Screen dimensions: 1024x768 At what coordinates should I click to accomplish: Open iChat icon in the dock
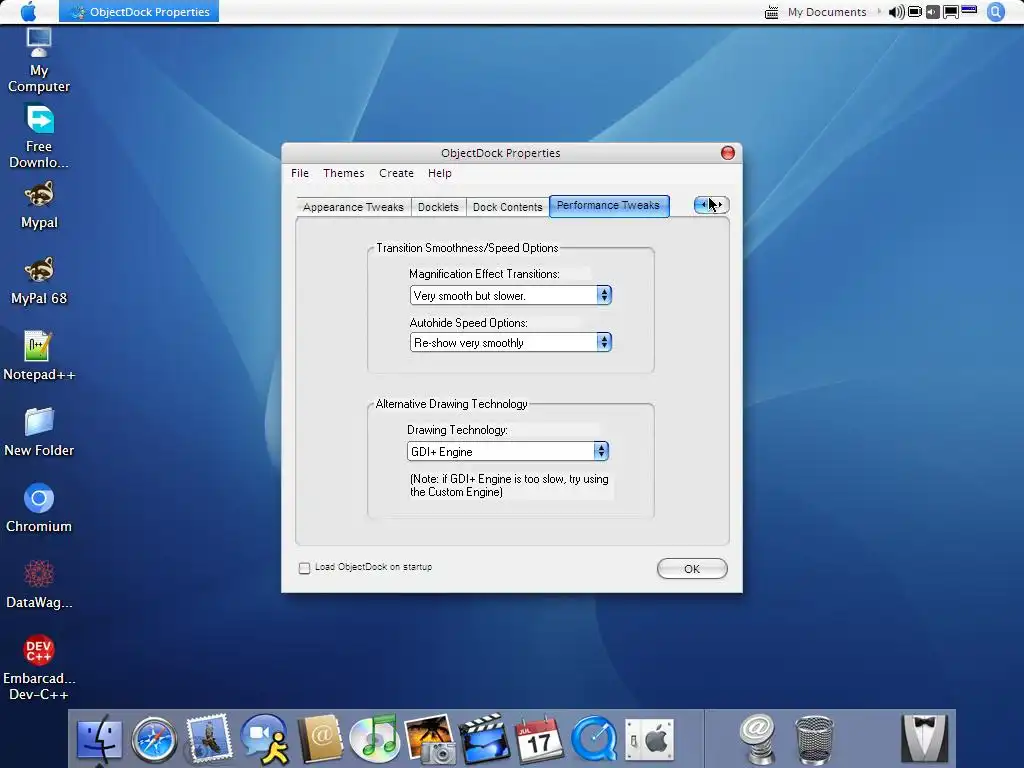click(x=264, y=739)
